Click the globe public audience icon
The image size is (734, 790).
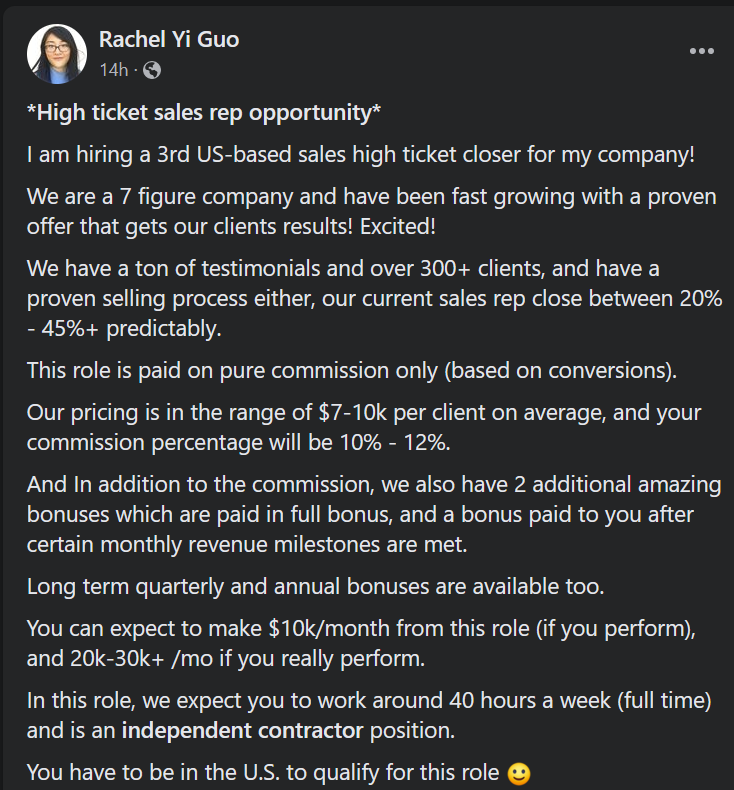click(152, 70)
